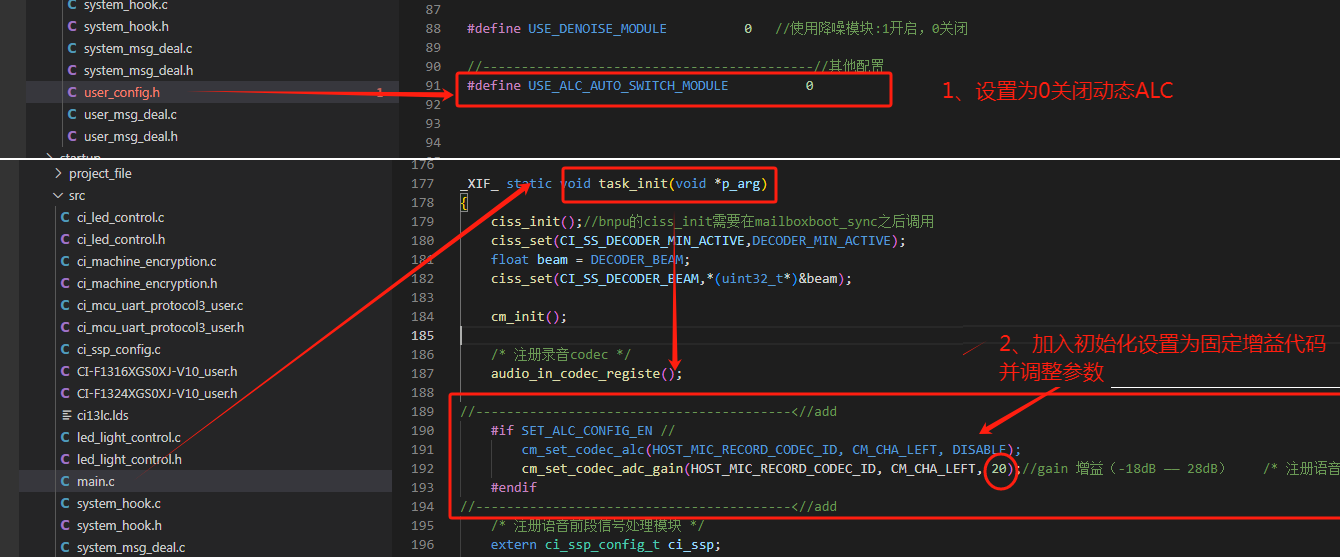Click the C icon of led_light_control.h
1340x558 pixels.
pyautogui.click(x=66, y=460)
